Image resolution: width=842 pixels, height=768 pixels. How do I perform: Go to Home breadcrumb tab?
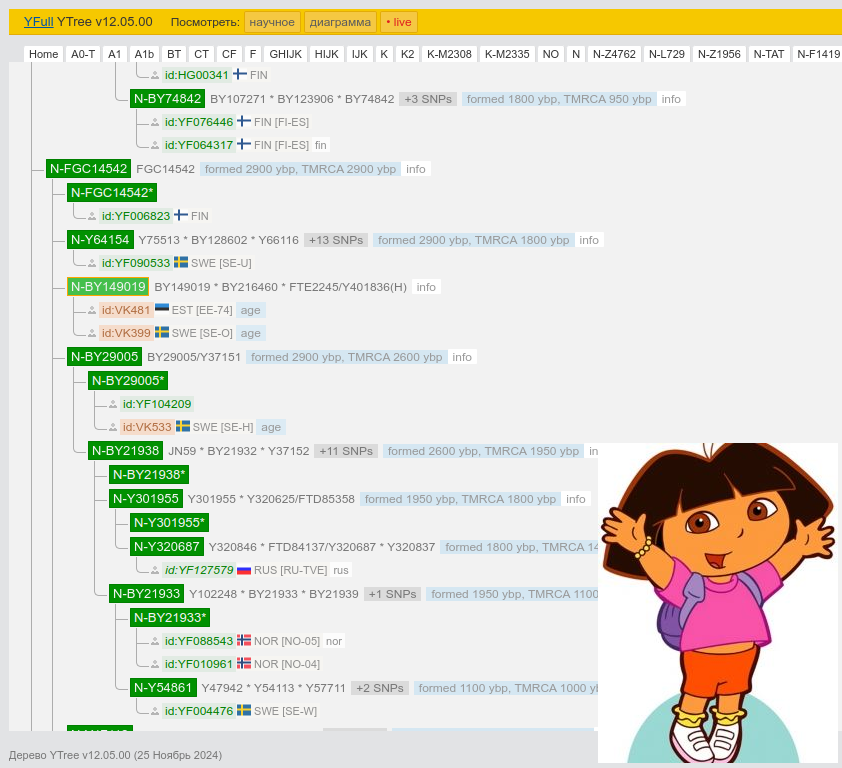43,54
